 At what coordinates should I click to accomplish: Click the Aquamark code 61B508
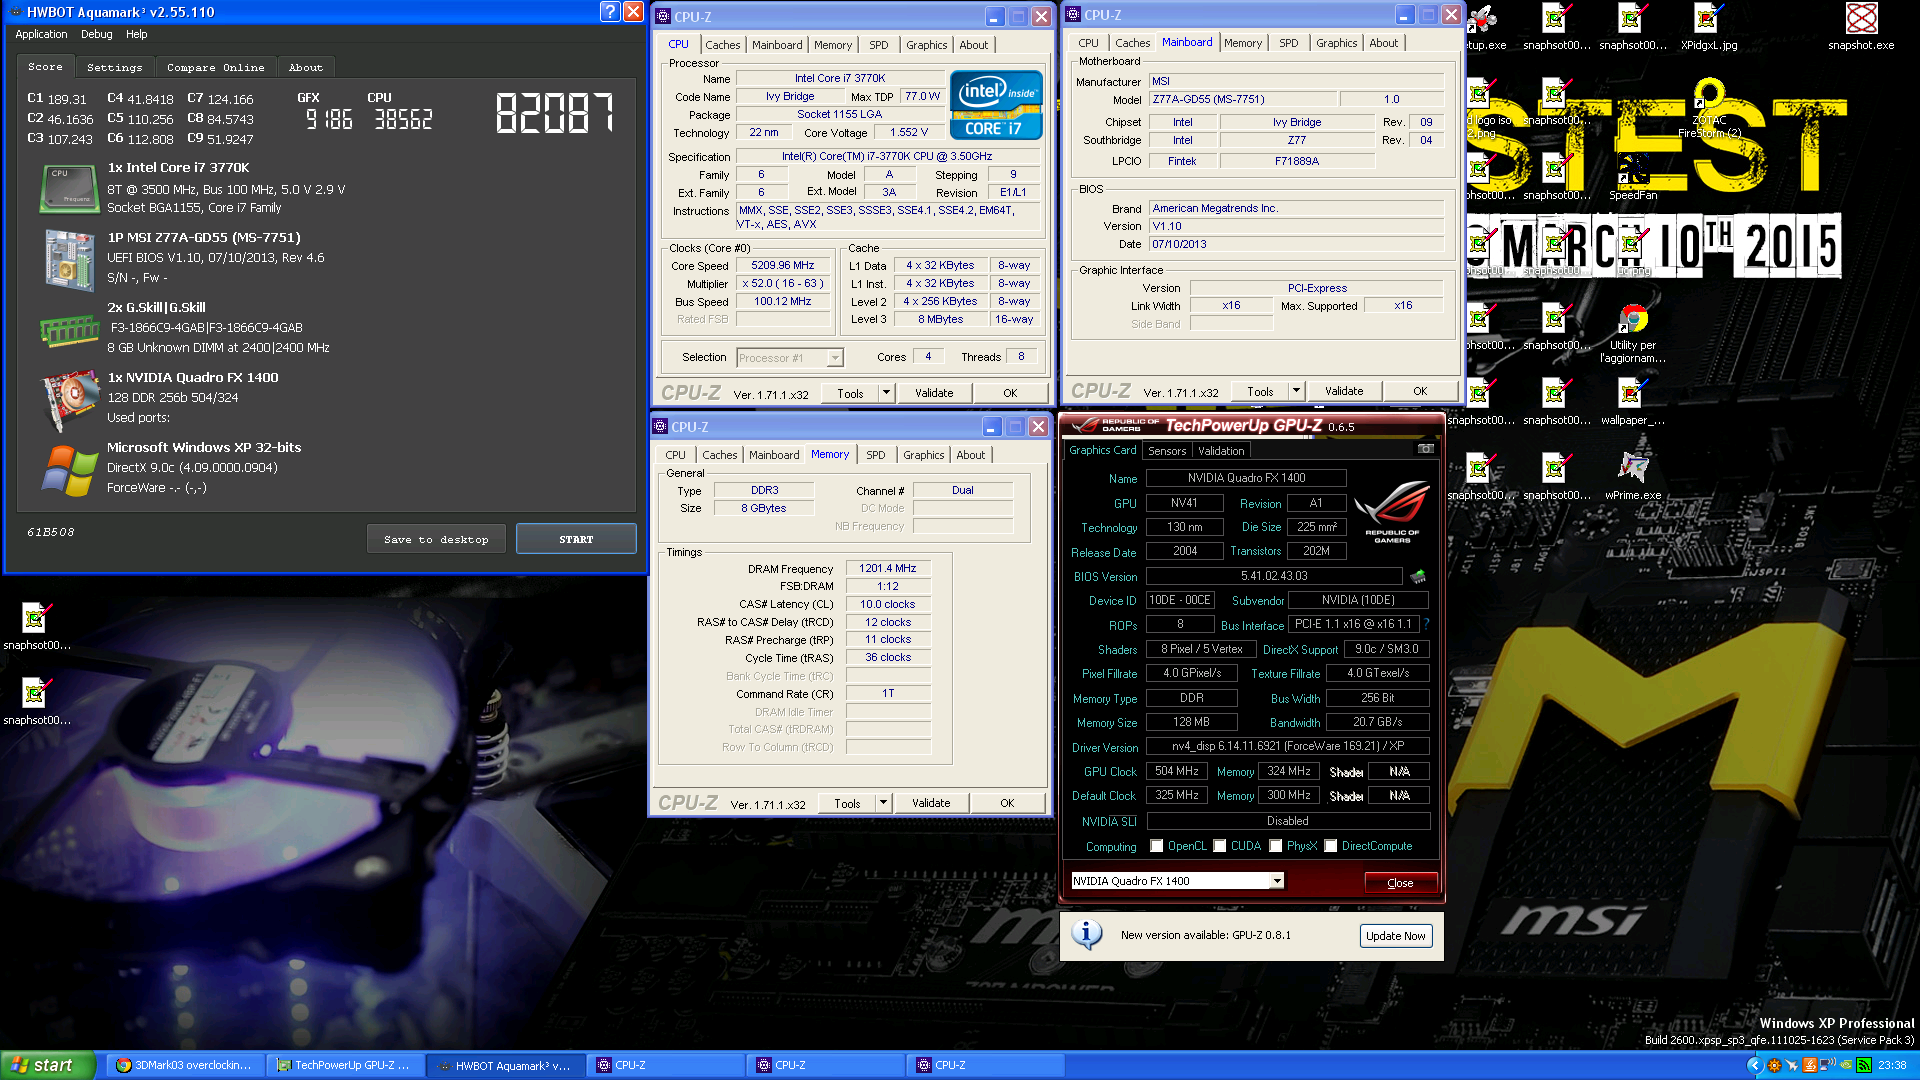pyautogui.click(x=51, y=532)
